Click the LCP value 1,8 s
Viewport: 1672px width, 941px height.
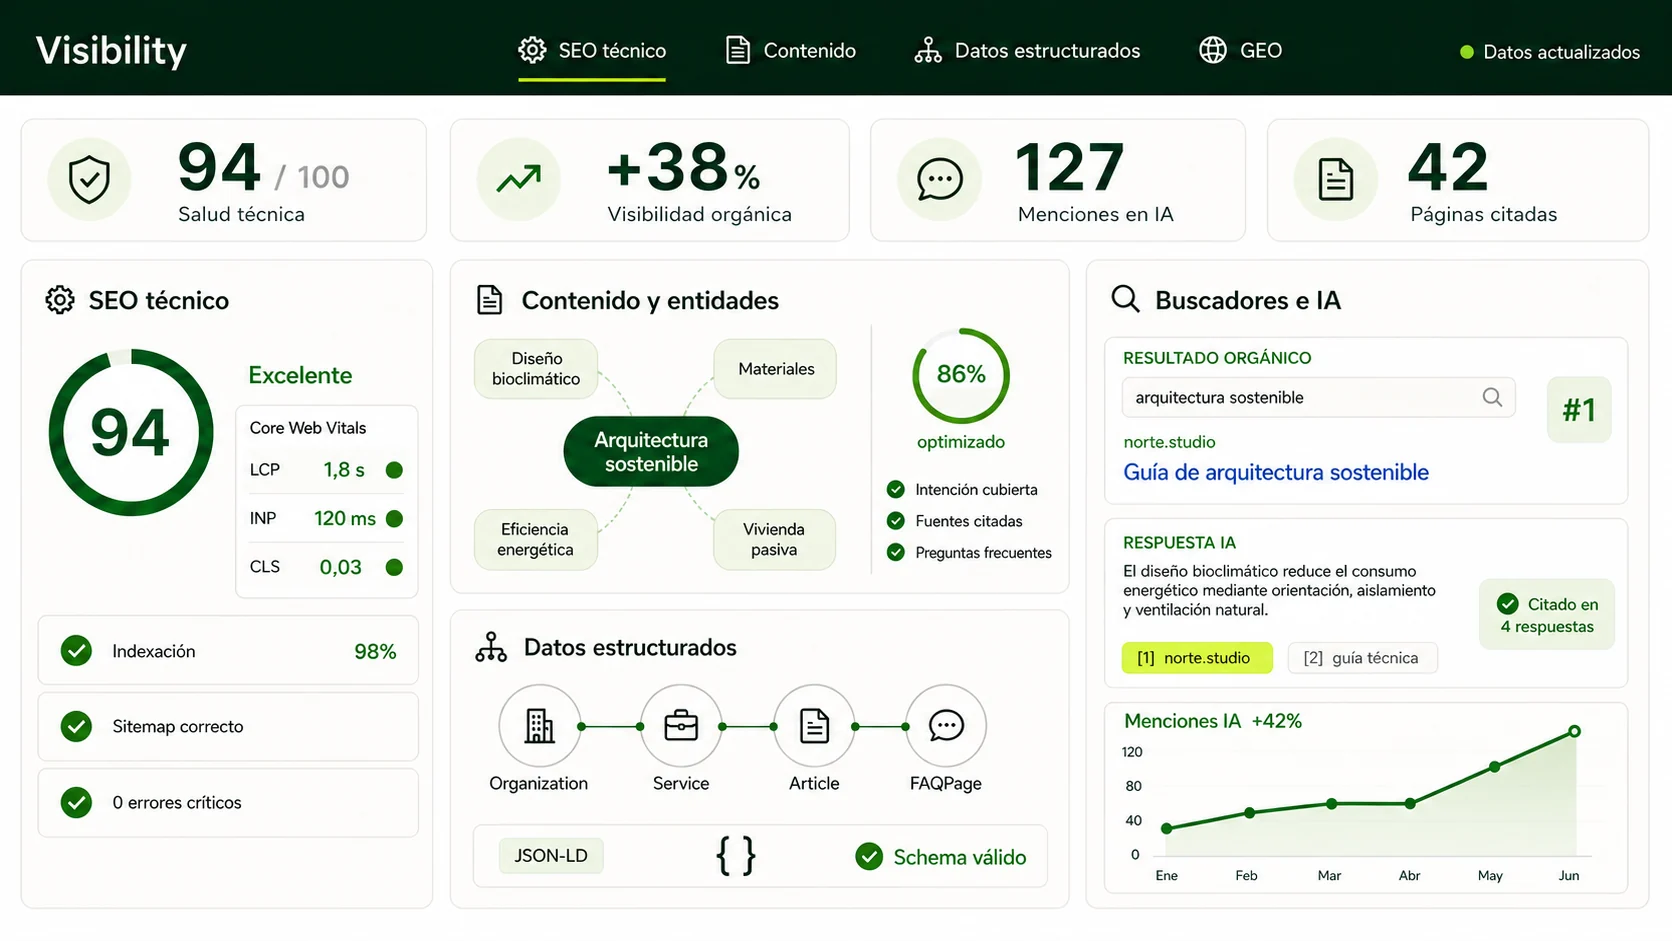pyautogui.click(x=344, y=470)
